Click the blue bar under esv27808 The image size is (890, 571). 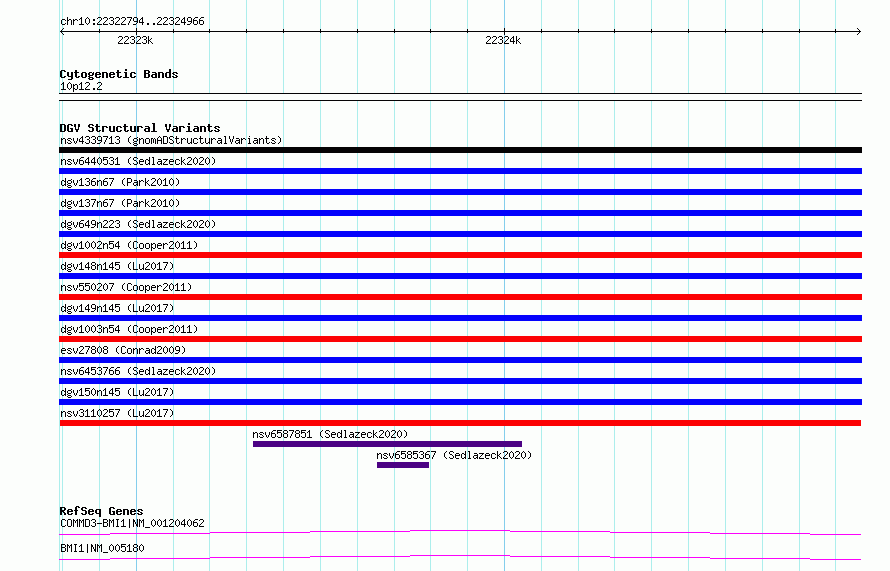pyautogui.click(x=460, y=360)
